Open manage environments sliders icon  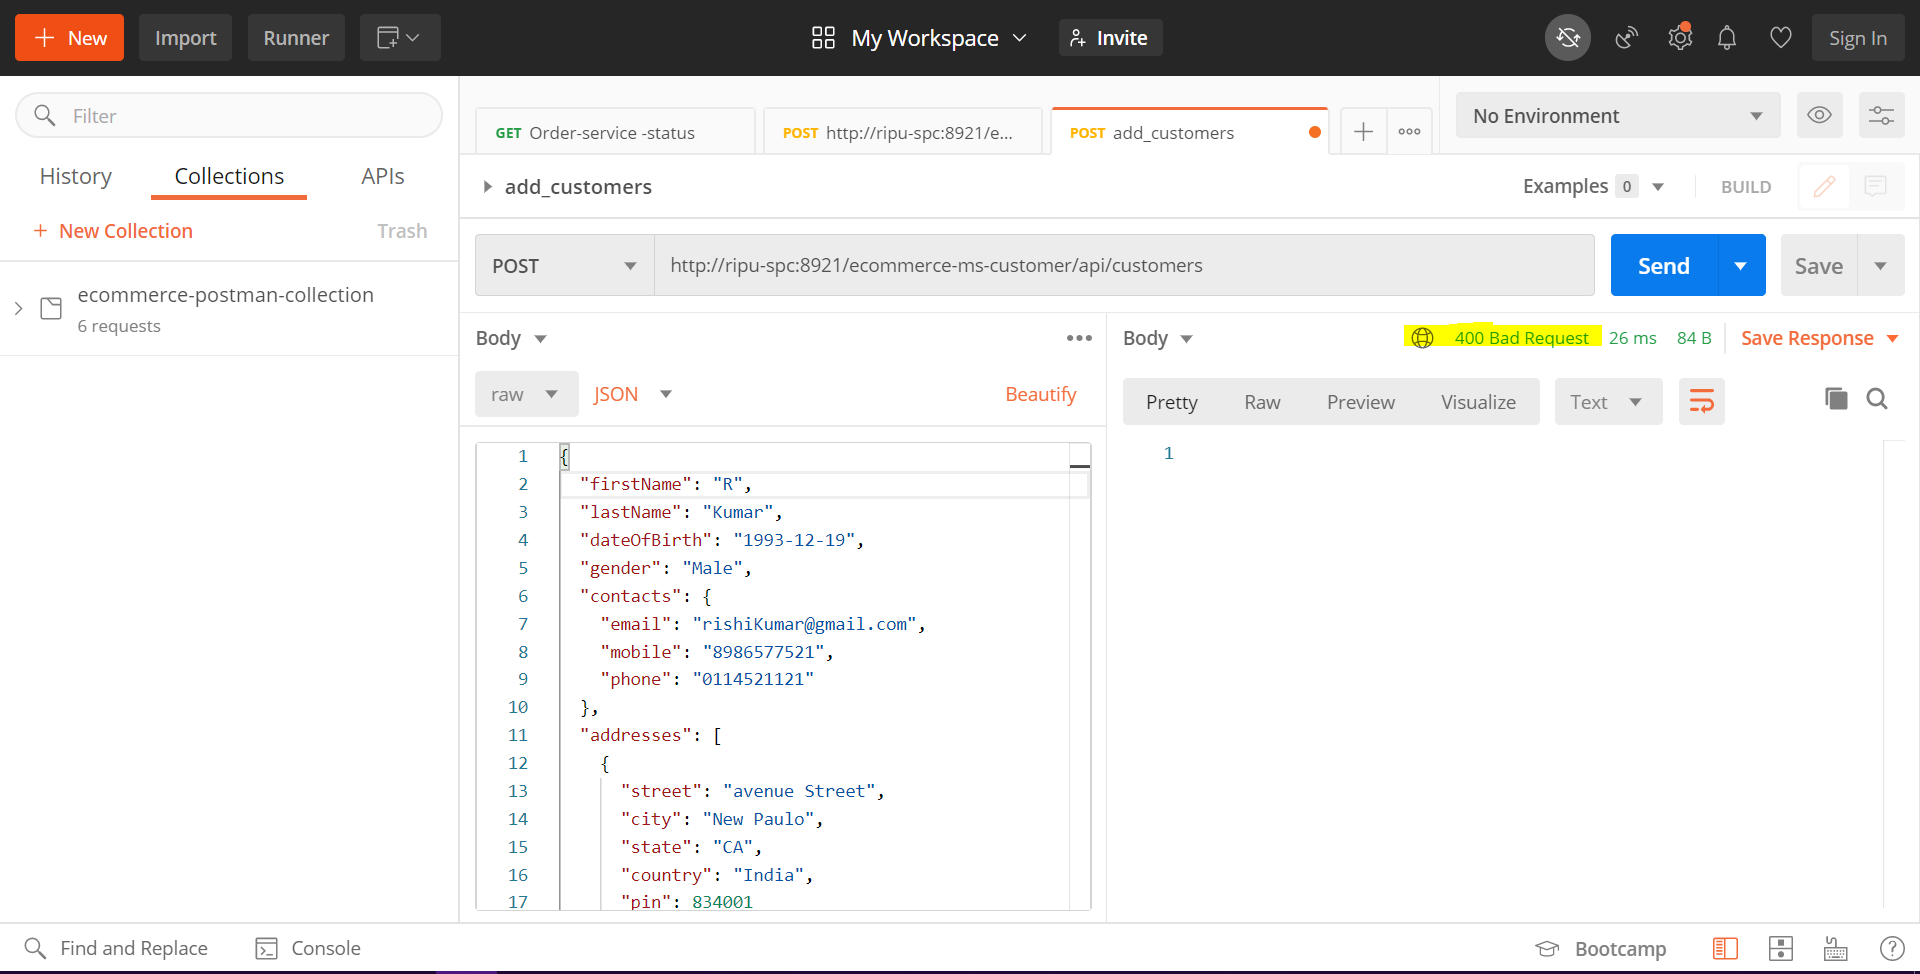(1881, 115)
